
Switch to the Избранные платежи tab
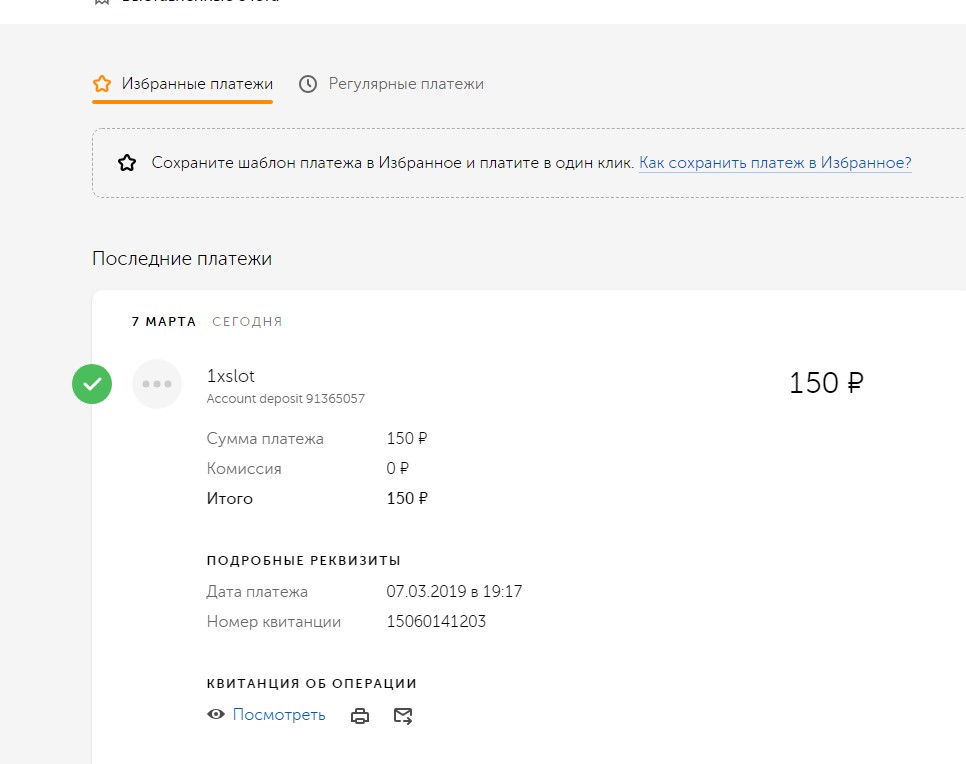click(x=196, y=84)
